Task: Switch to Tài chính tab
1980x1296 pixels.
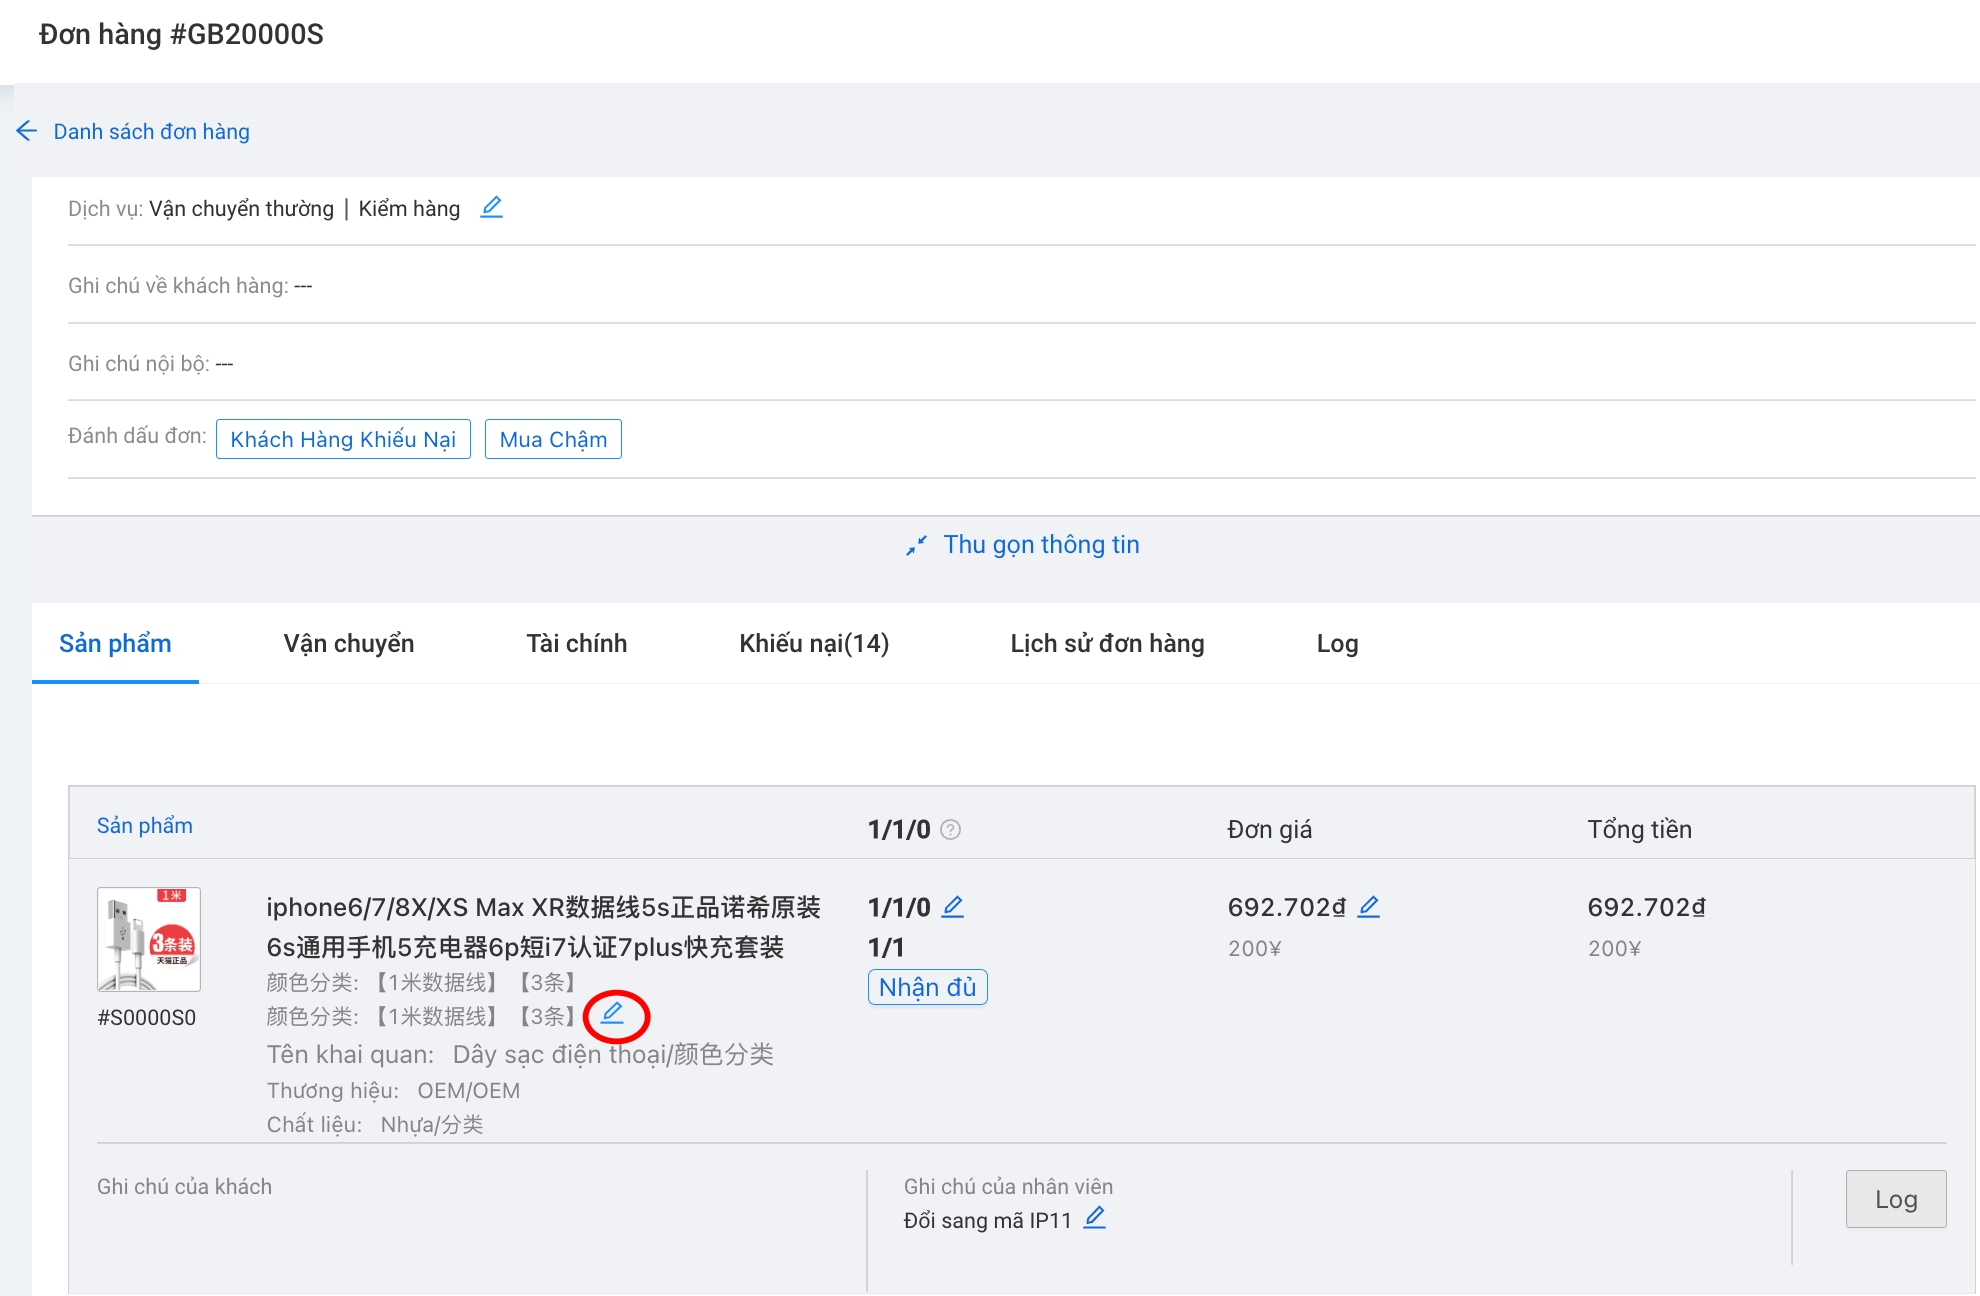Action: tap(576, 644)
